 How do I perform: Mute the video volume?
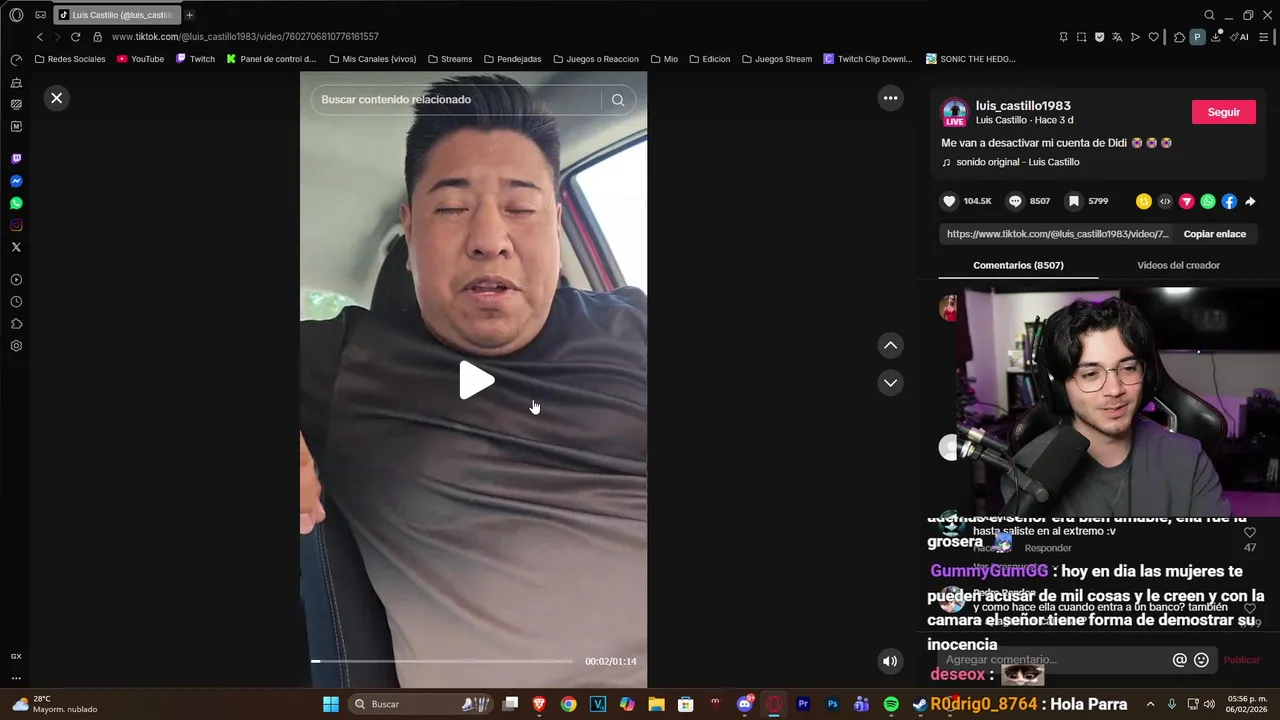[x=890, y=661]
